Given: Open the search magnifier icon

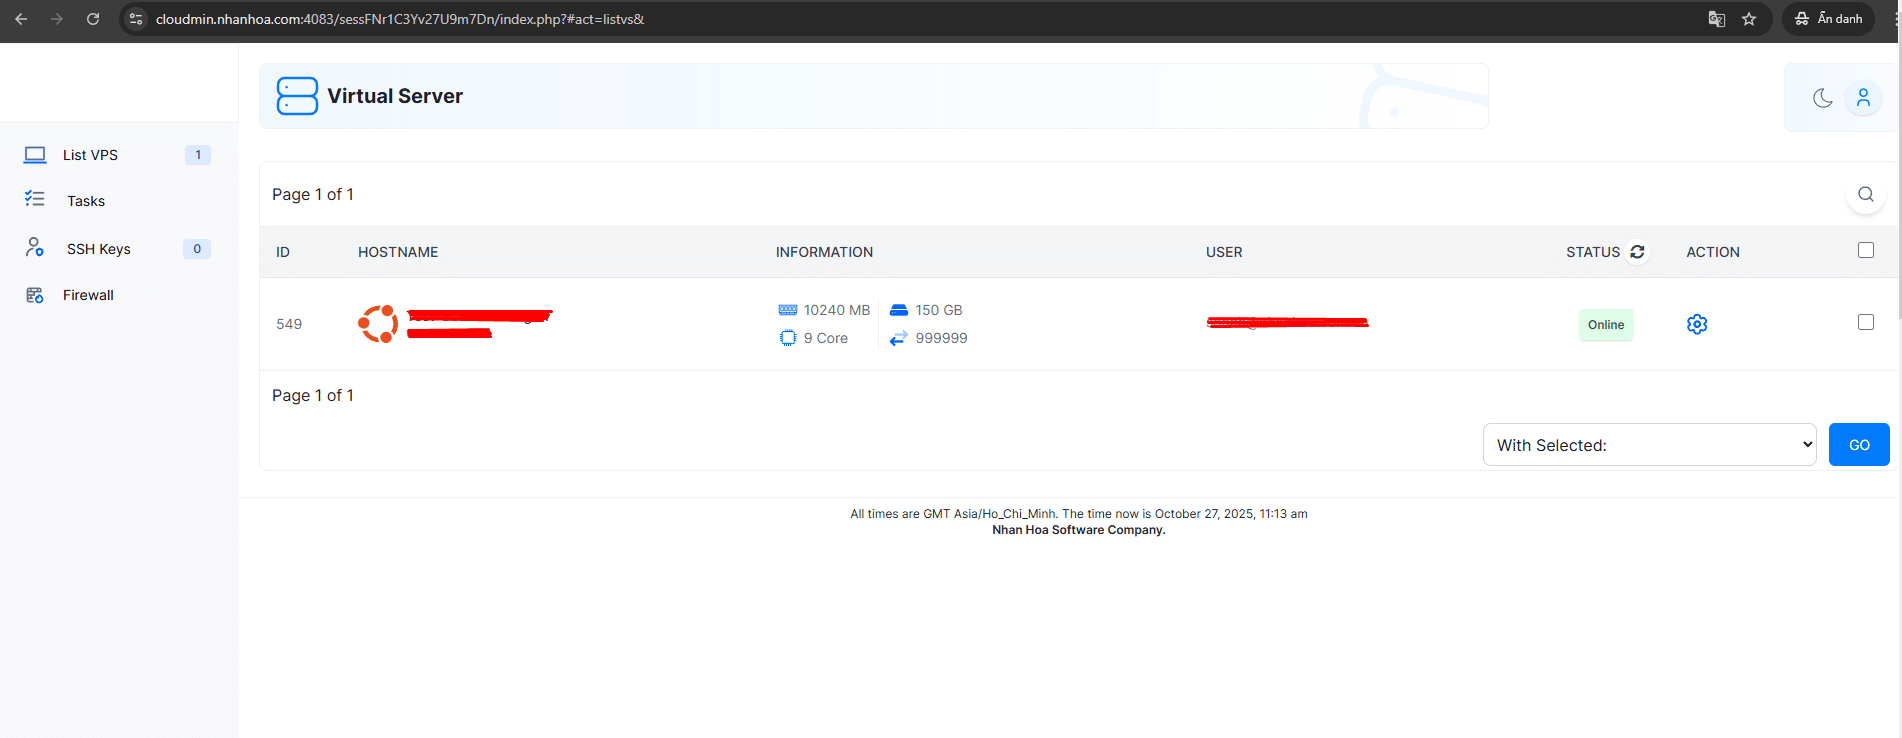Looking at the screenshot, I should click(1865, 194).
